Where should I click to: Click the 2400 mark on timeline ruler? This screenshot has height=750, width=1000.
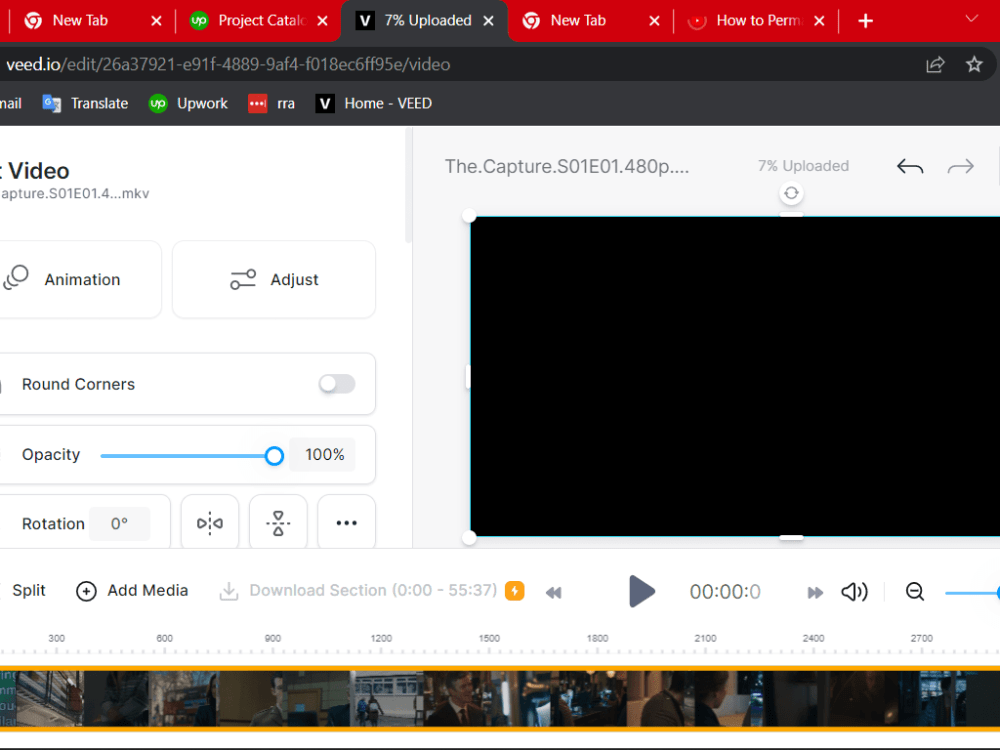point(813,639)
